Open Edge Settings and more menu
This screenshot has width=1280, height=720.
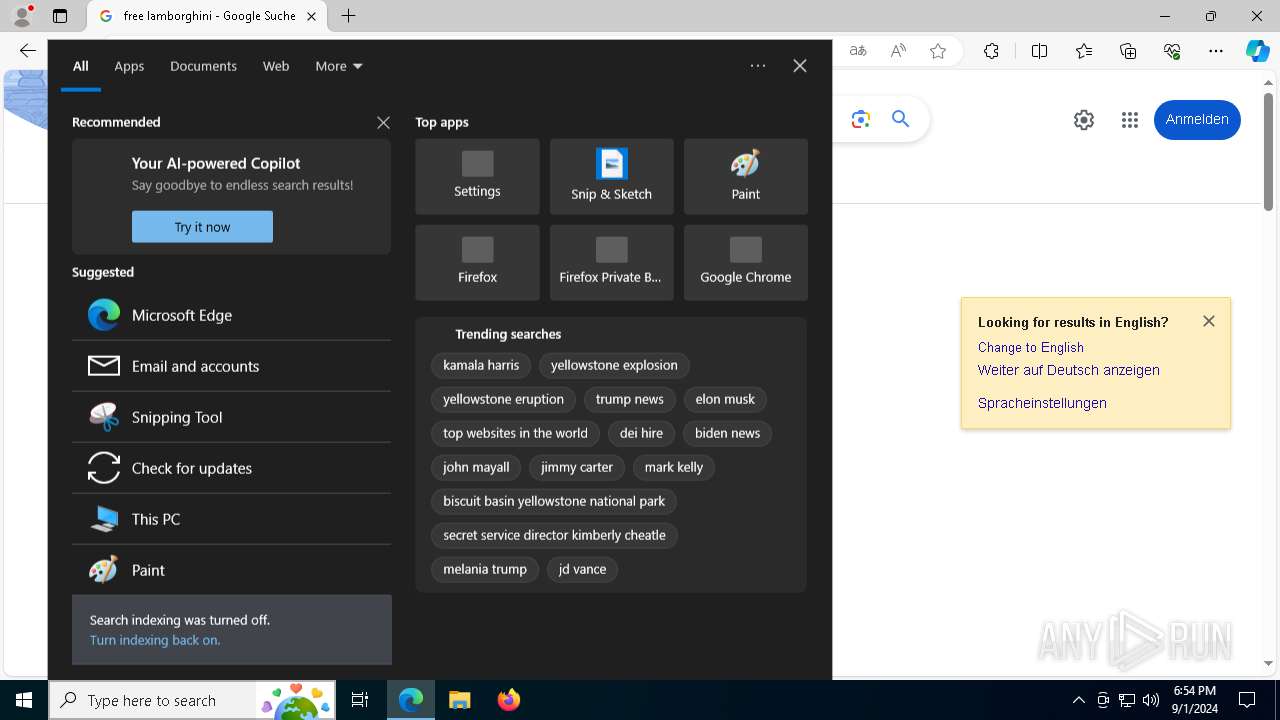pos(1216,51)
